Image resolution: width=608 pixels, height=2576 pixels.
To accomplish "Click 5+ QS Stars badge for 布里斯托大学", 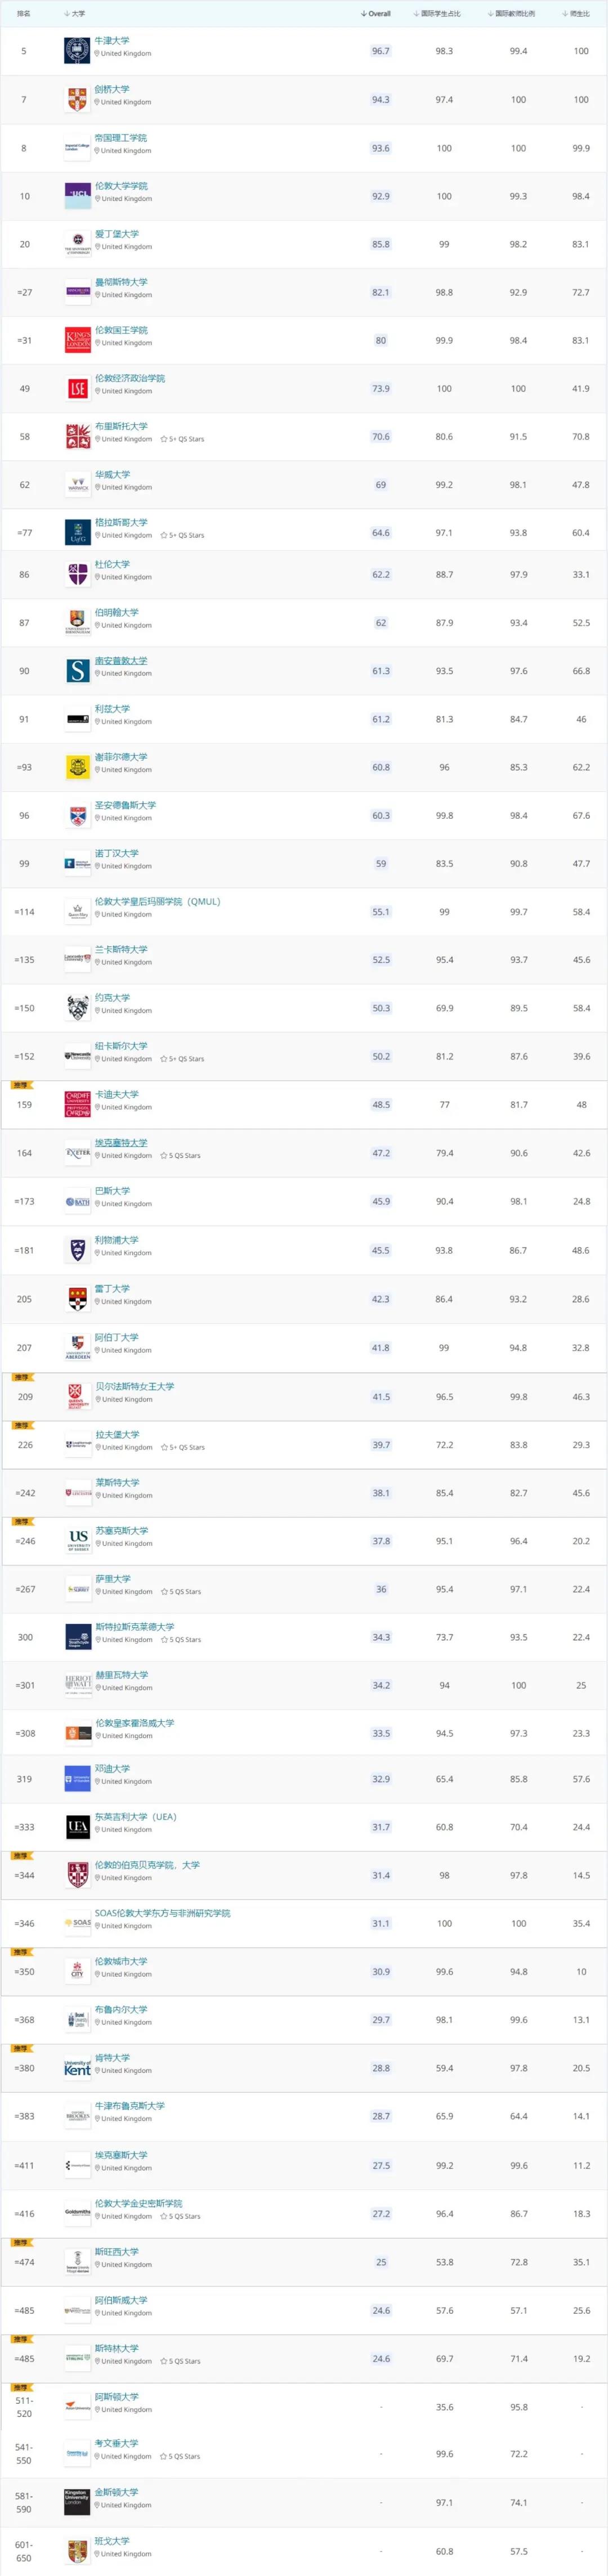I will (183, 439).
